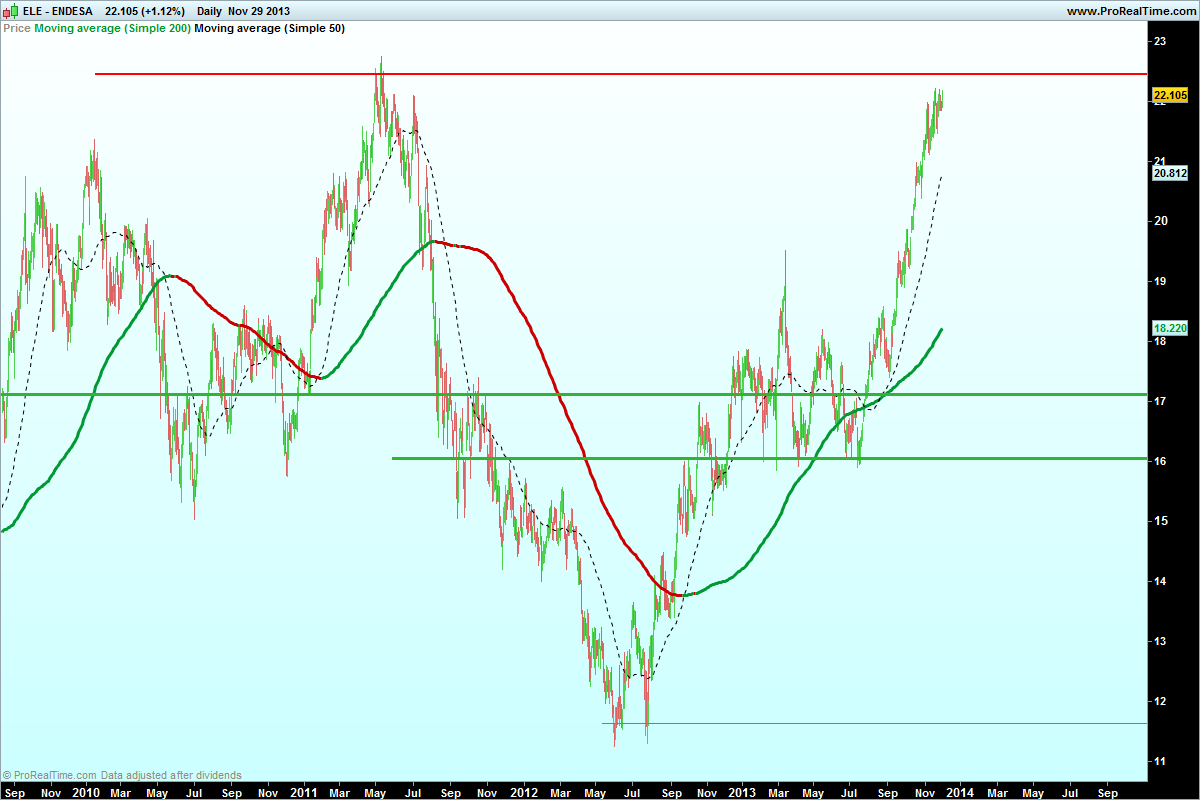Click the 11 level on price axis

point(1159,761)
